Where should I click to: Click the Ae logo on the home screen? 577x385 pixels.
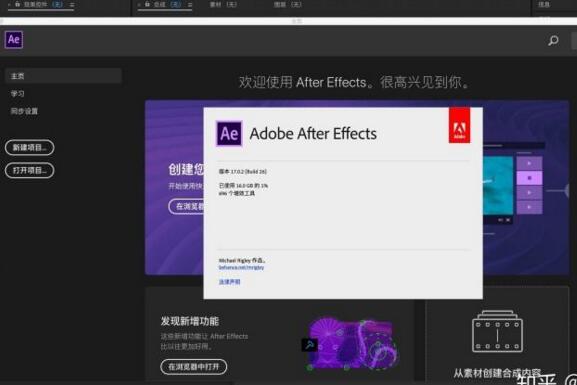(14, 39)
